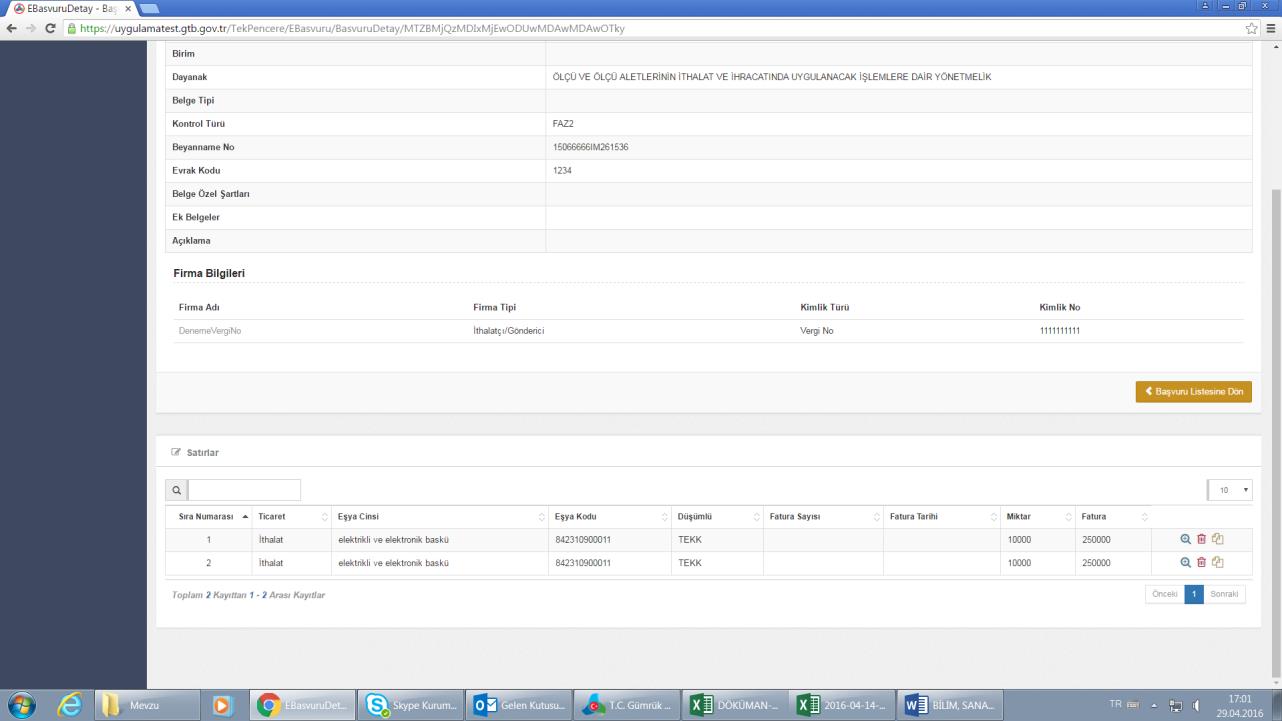Open the Chrome menu
Viewport: 1282px width, 721px height.
click(1271, 28)
